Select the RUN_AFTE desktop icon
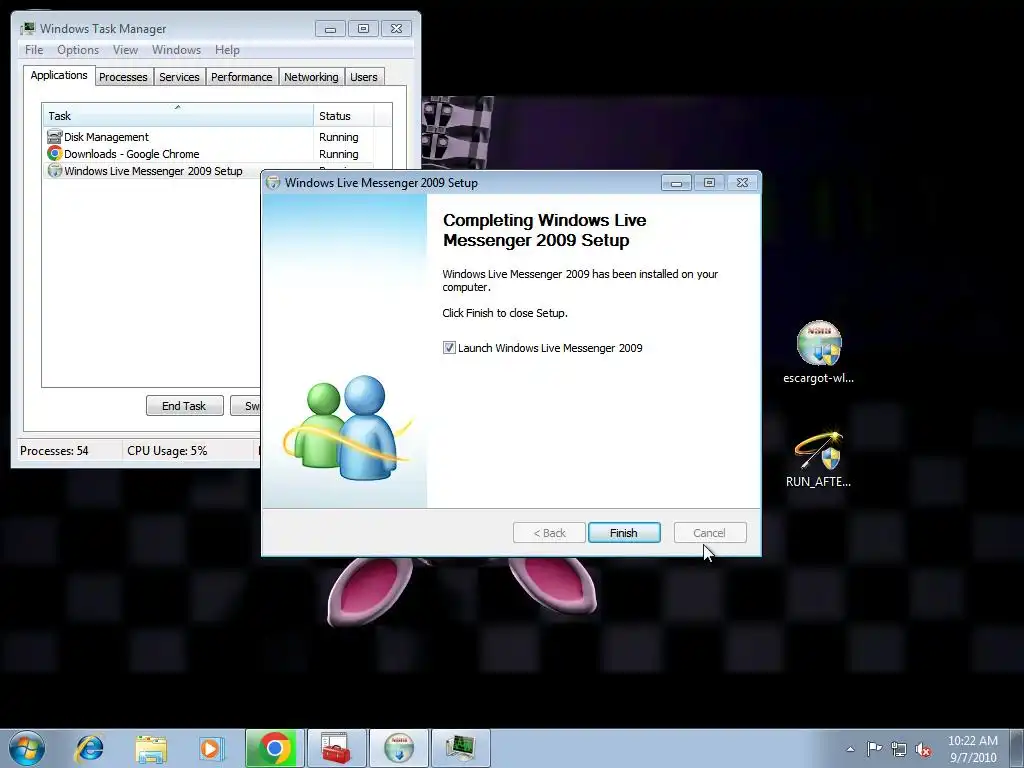The image size is (1024, 768). click(x=818, y=459)
